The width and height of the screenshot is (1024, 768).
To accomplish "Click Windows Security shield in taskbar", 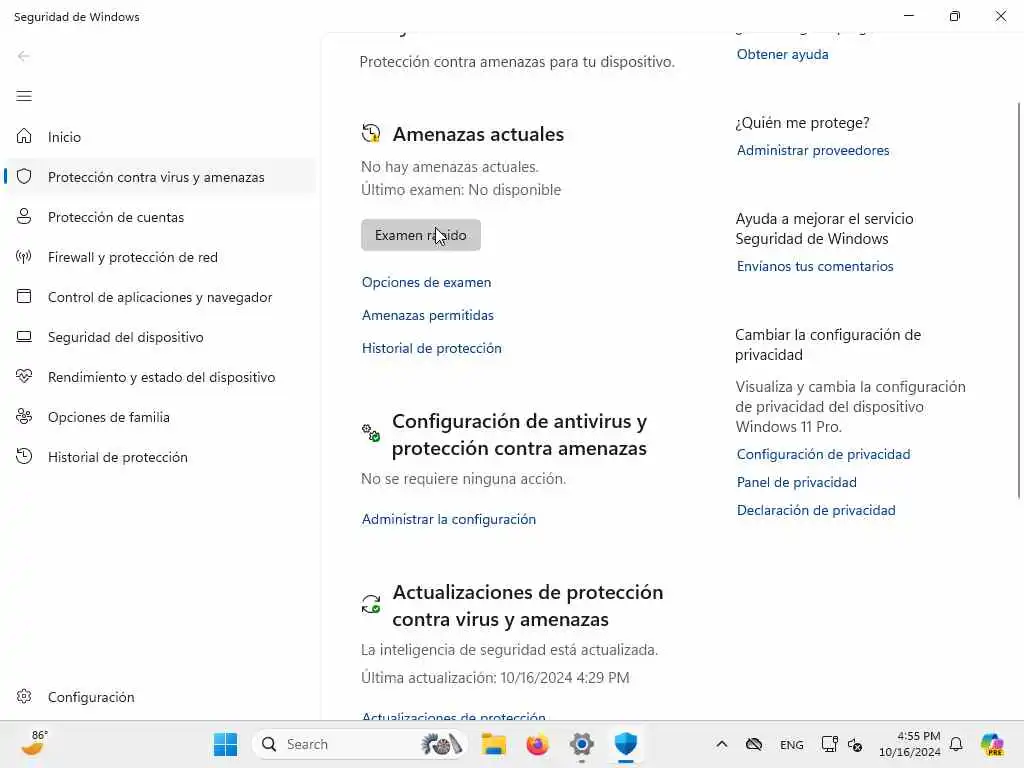I will pyautogui.click(x=626, y=744).
